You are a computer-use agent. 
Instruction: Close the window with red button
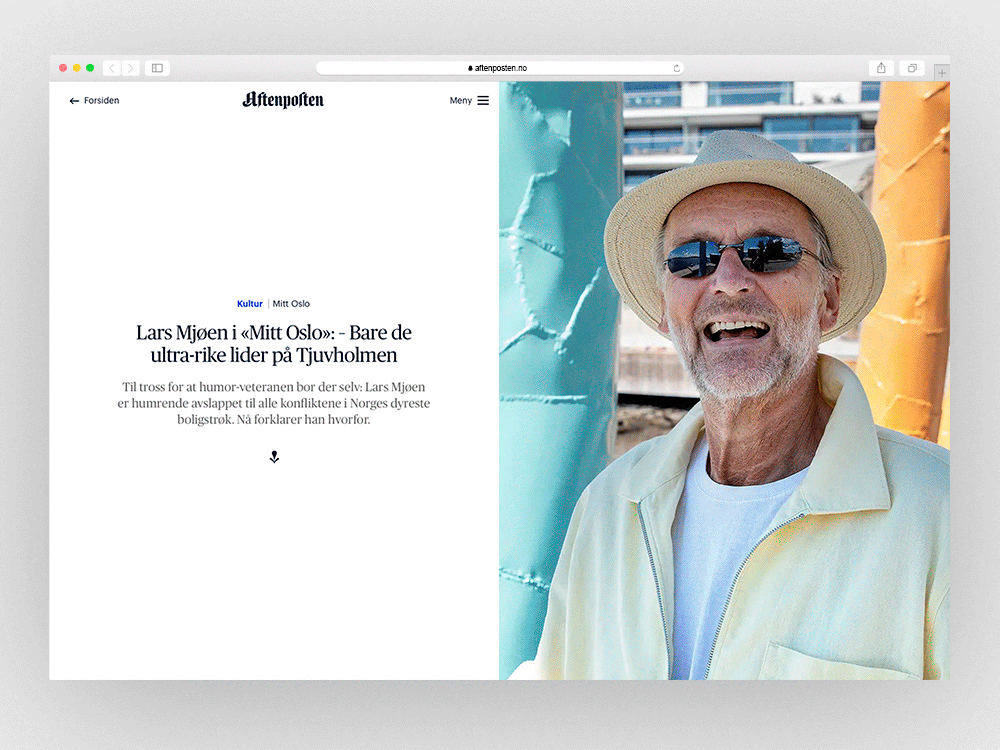63,68
